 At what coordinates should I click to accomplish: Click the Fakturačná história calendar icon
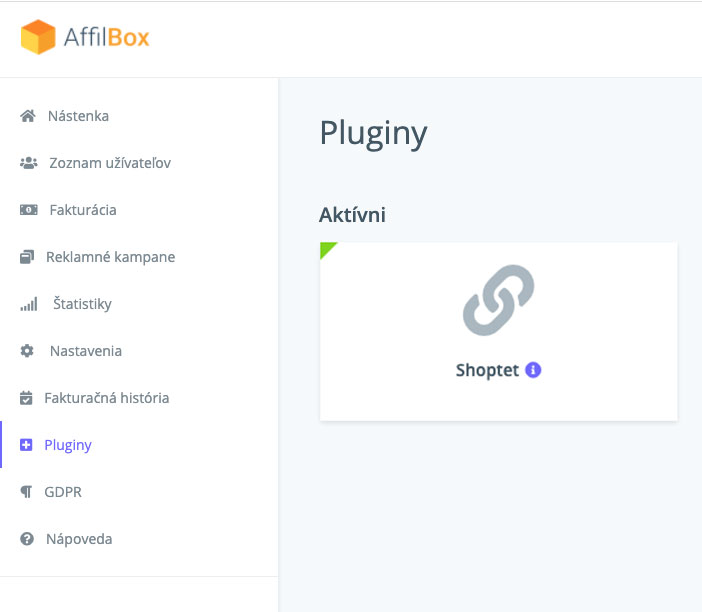26,398
